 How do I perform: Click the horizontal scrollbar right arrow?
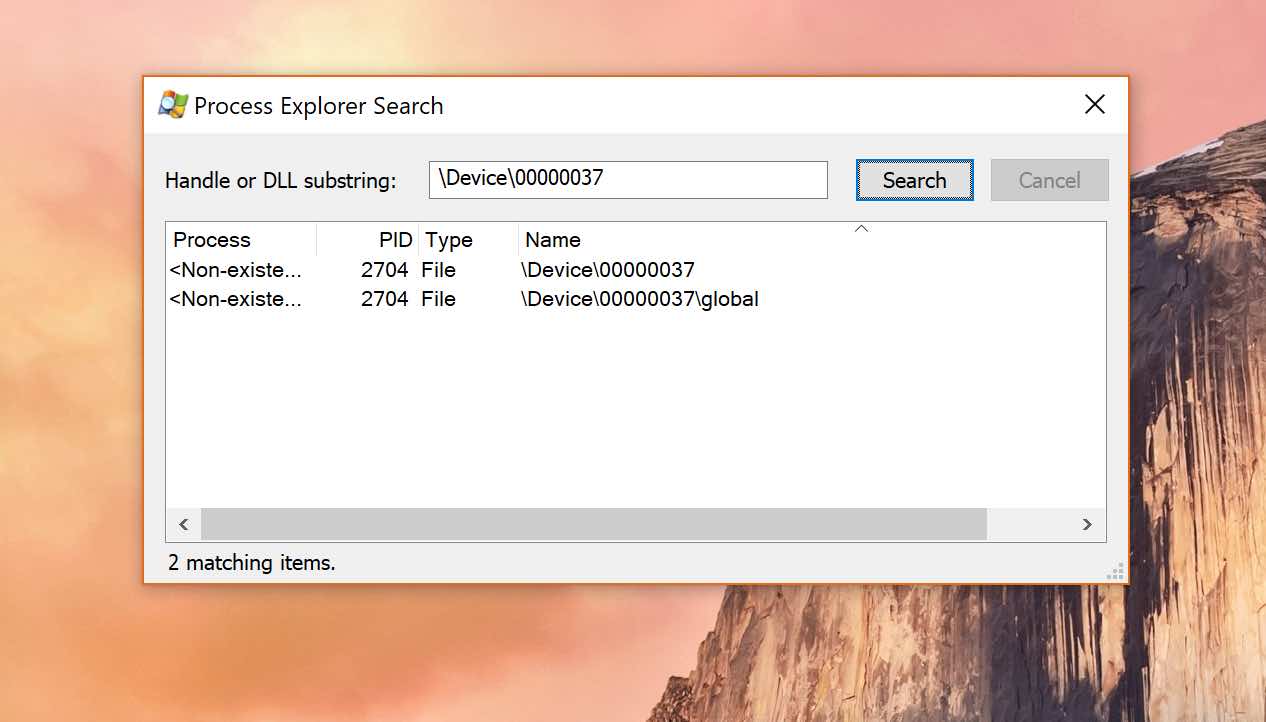[x=1087, y=524]
